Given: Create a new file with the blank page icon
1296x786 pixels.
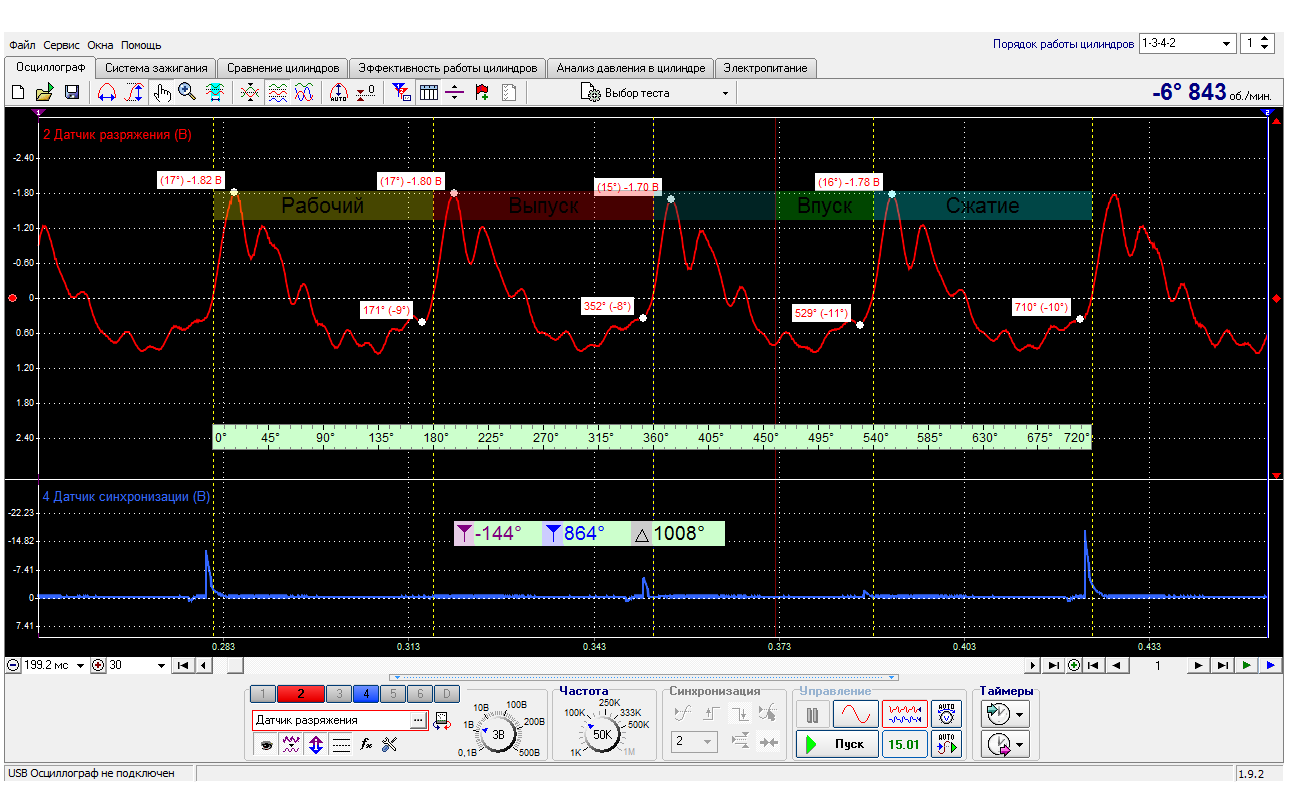Looking at the screenshot, I should pyautogui.click(x=18, y=92).
